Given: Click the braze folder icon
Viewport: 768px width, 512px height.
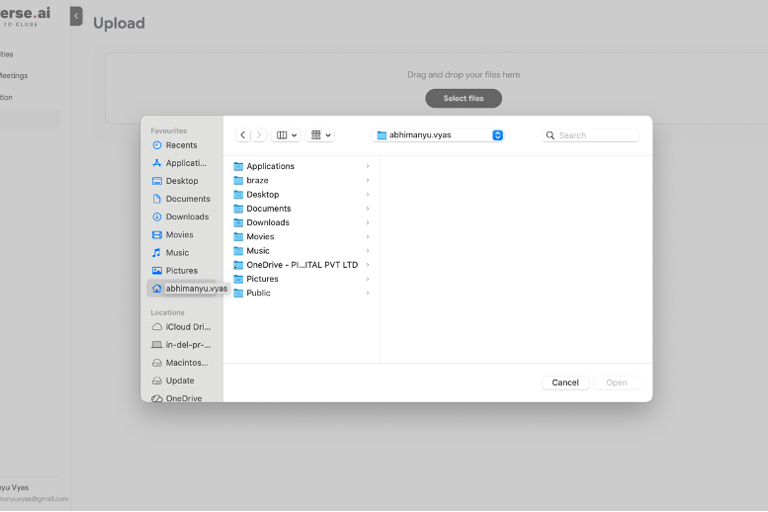Looking at the screenshot, I should [239, 180].
